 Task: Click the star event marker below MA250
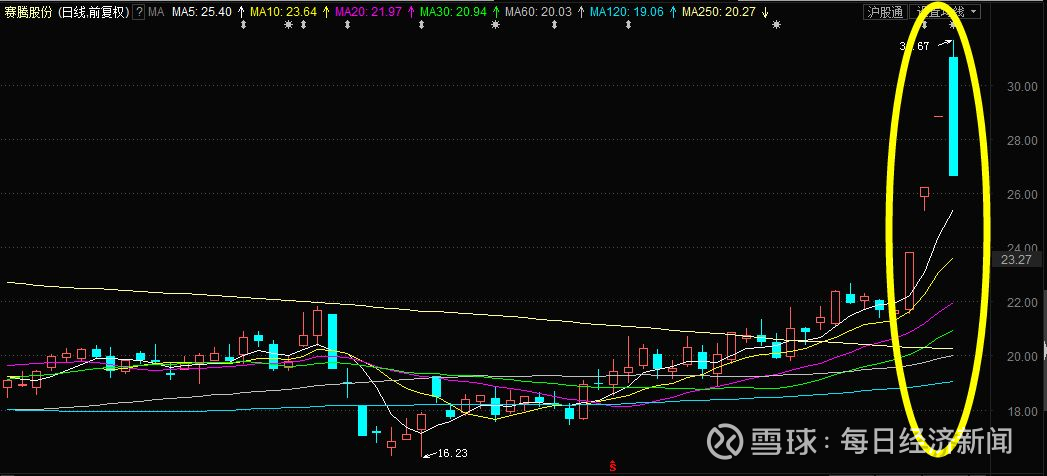776,25
